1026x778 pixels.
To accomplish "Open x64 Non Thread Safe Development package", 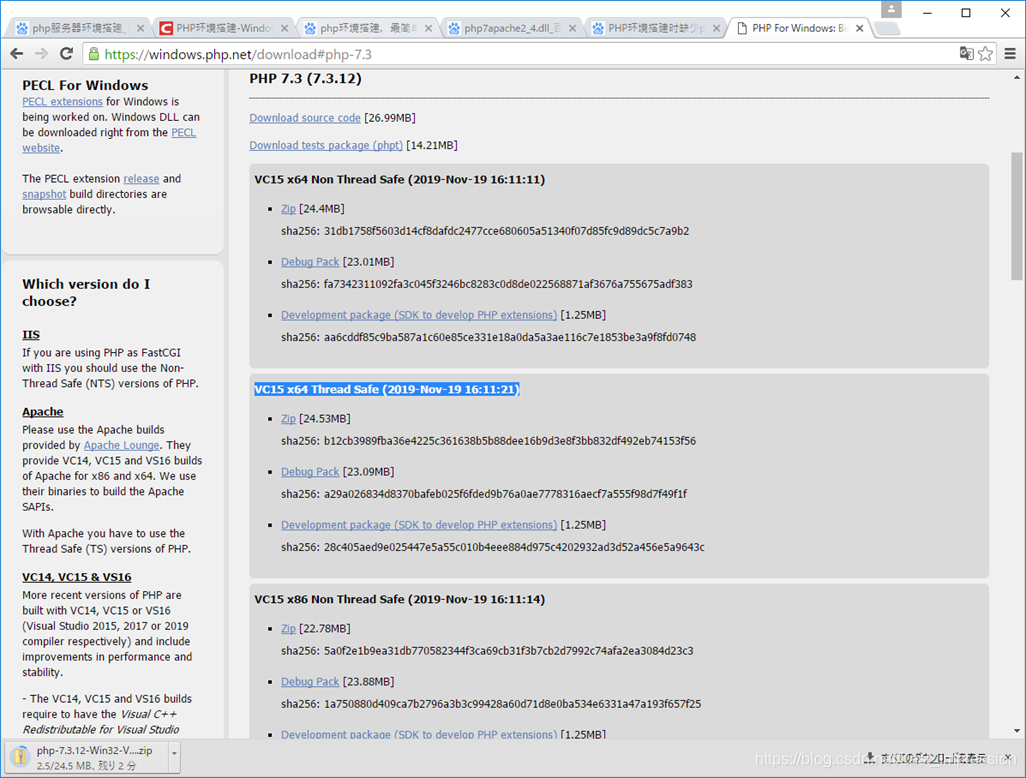I will (x=419, y=315).
